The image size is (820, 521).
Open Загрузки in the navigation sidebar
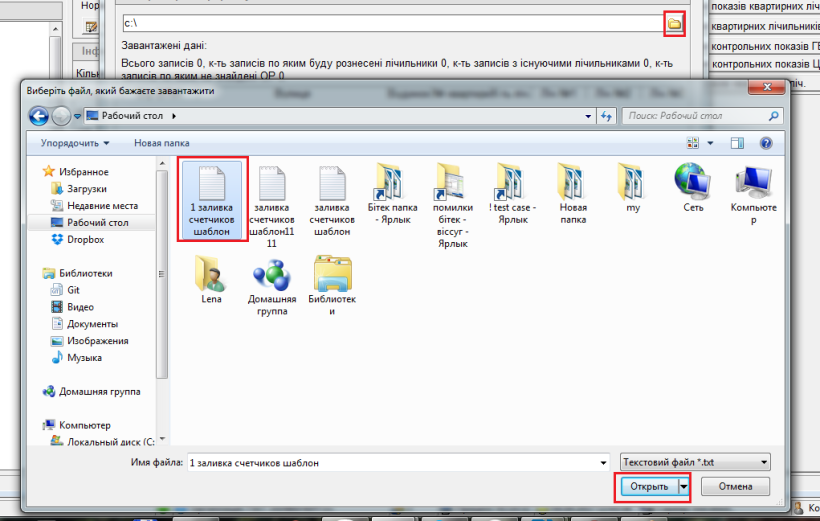[x=86, y=188]
